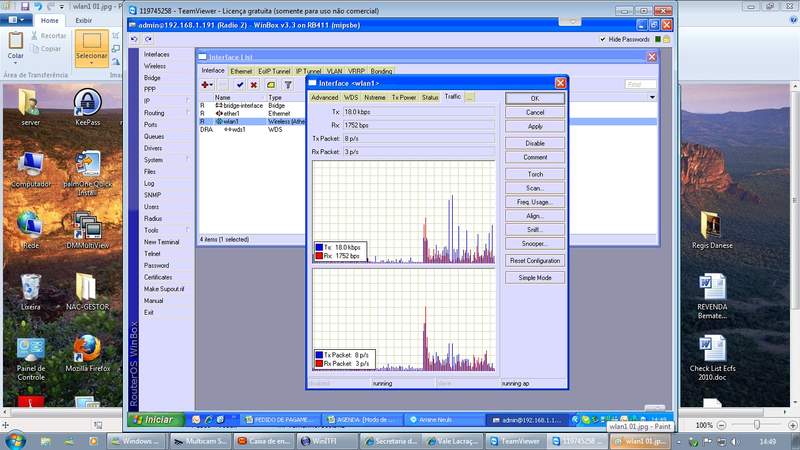Switch to the Tx Power tab
800x450 pixels.
pos(403,98)
